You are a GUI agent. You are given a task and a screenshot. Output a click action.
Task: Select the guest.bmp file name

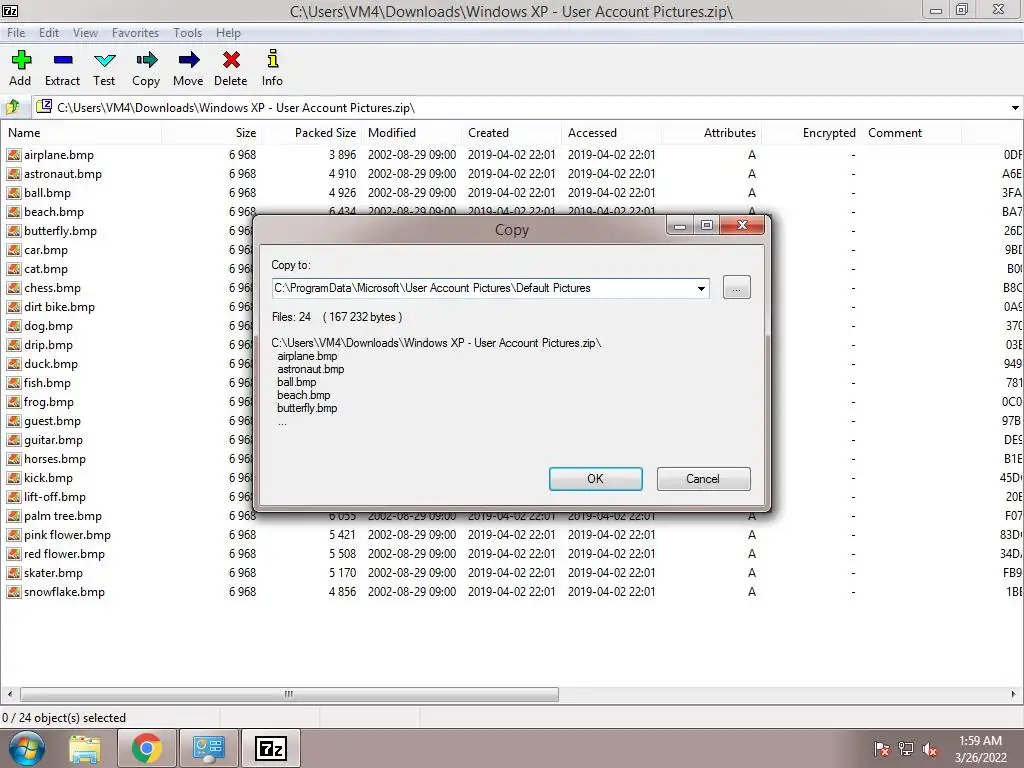(52, 421)
